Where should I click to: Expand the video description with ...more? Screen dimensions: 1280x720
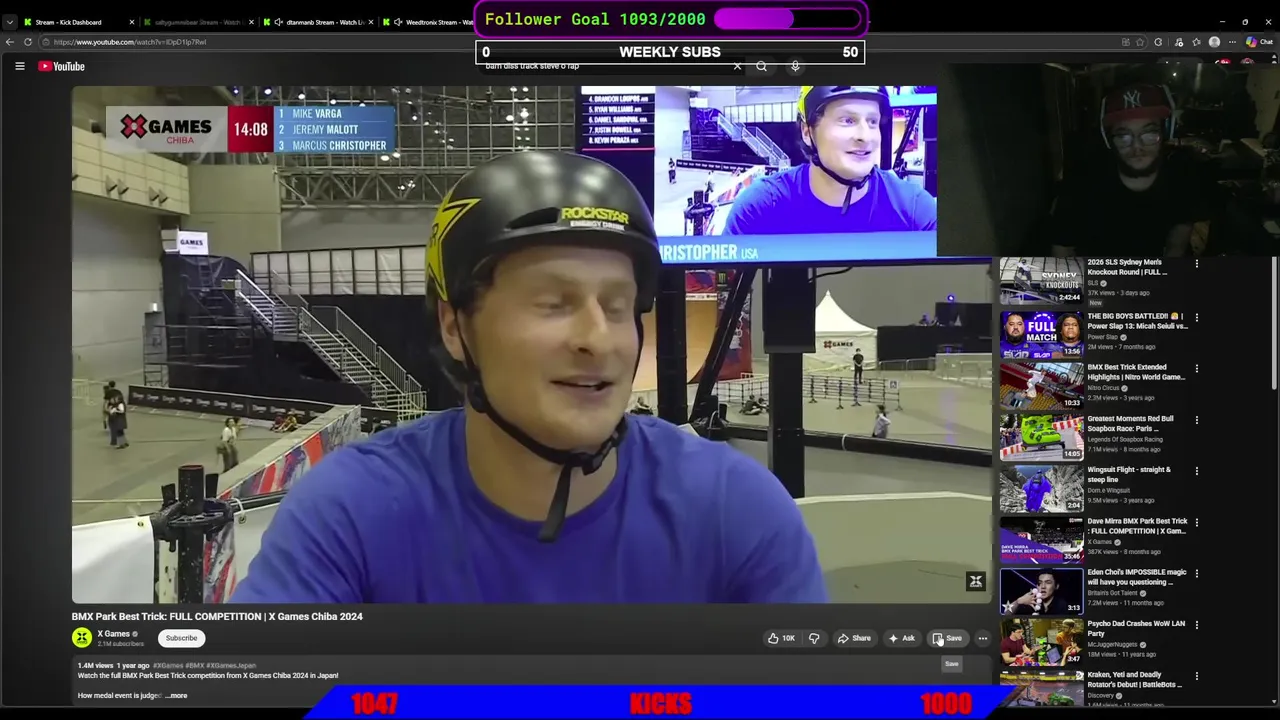(x=177, y=695)
